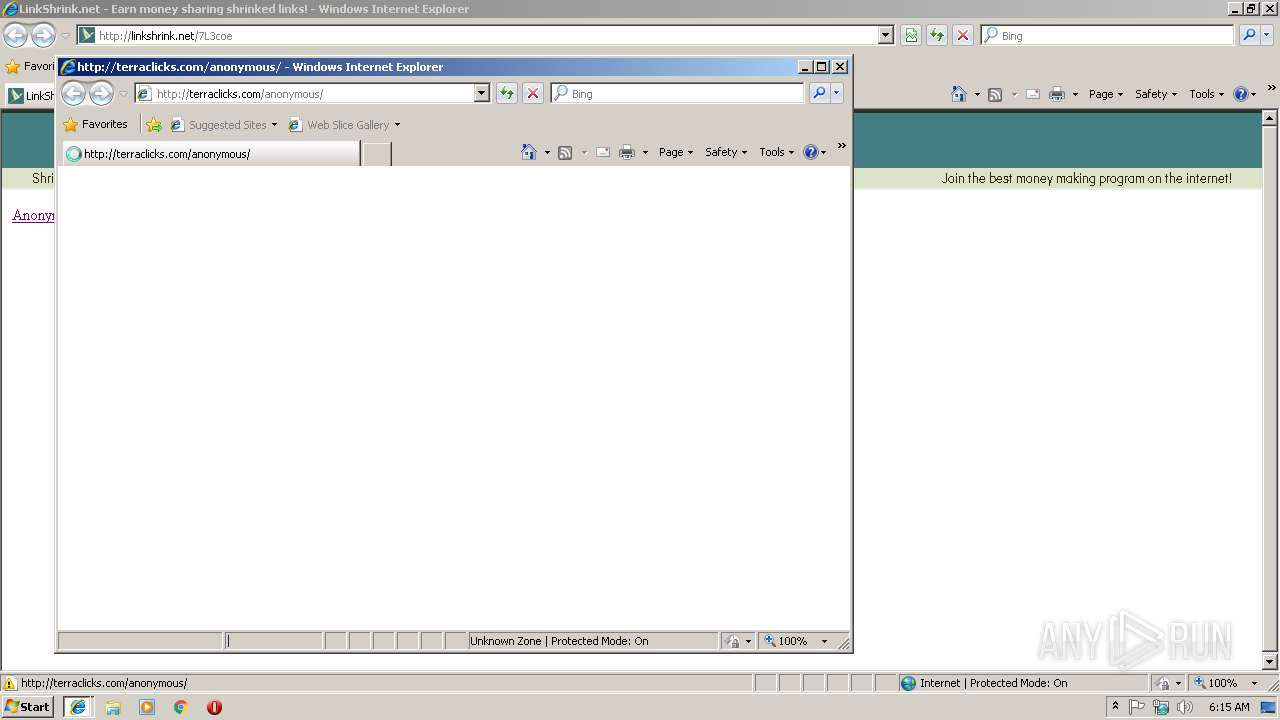This screenshot has width=1280, height=720.
Task: Click the main window vertical scrollbar down arrow
Action: tap(1271, 662)
